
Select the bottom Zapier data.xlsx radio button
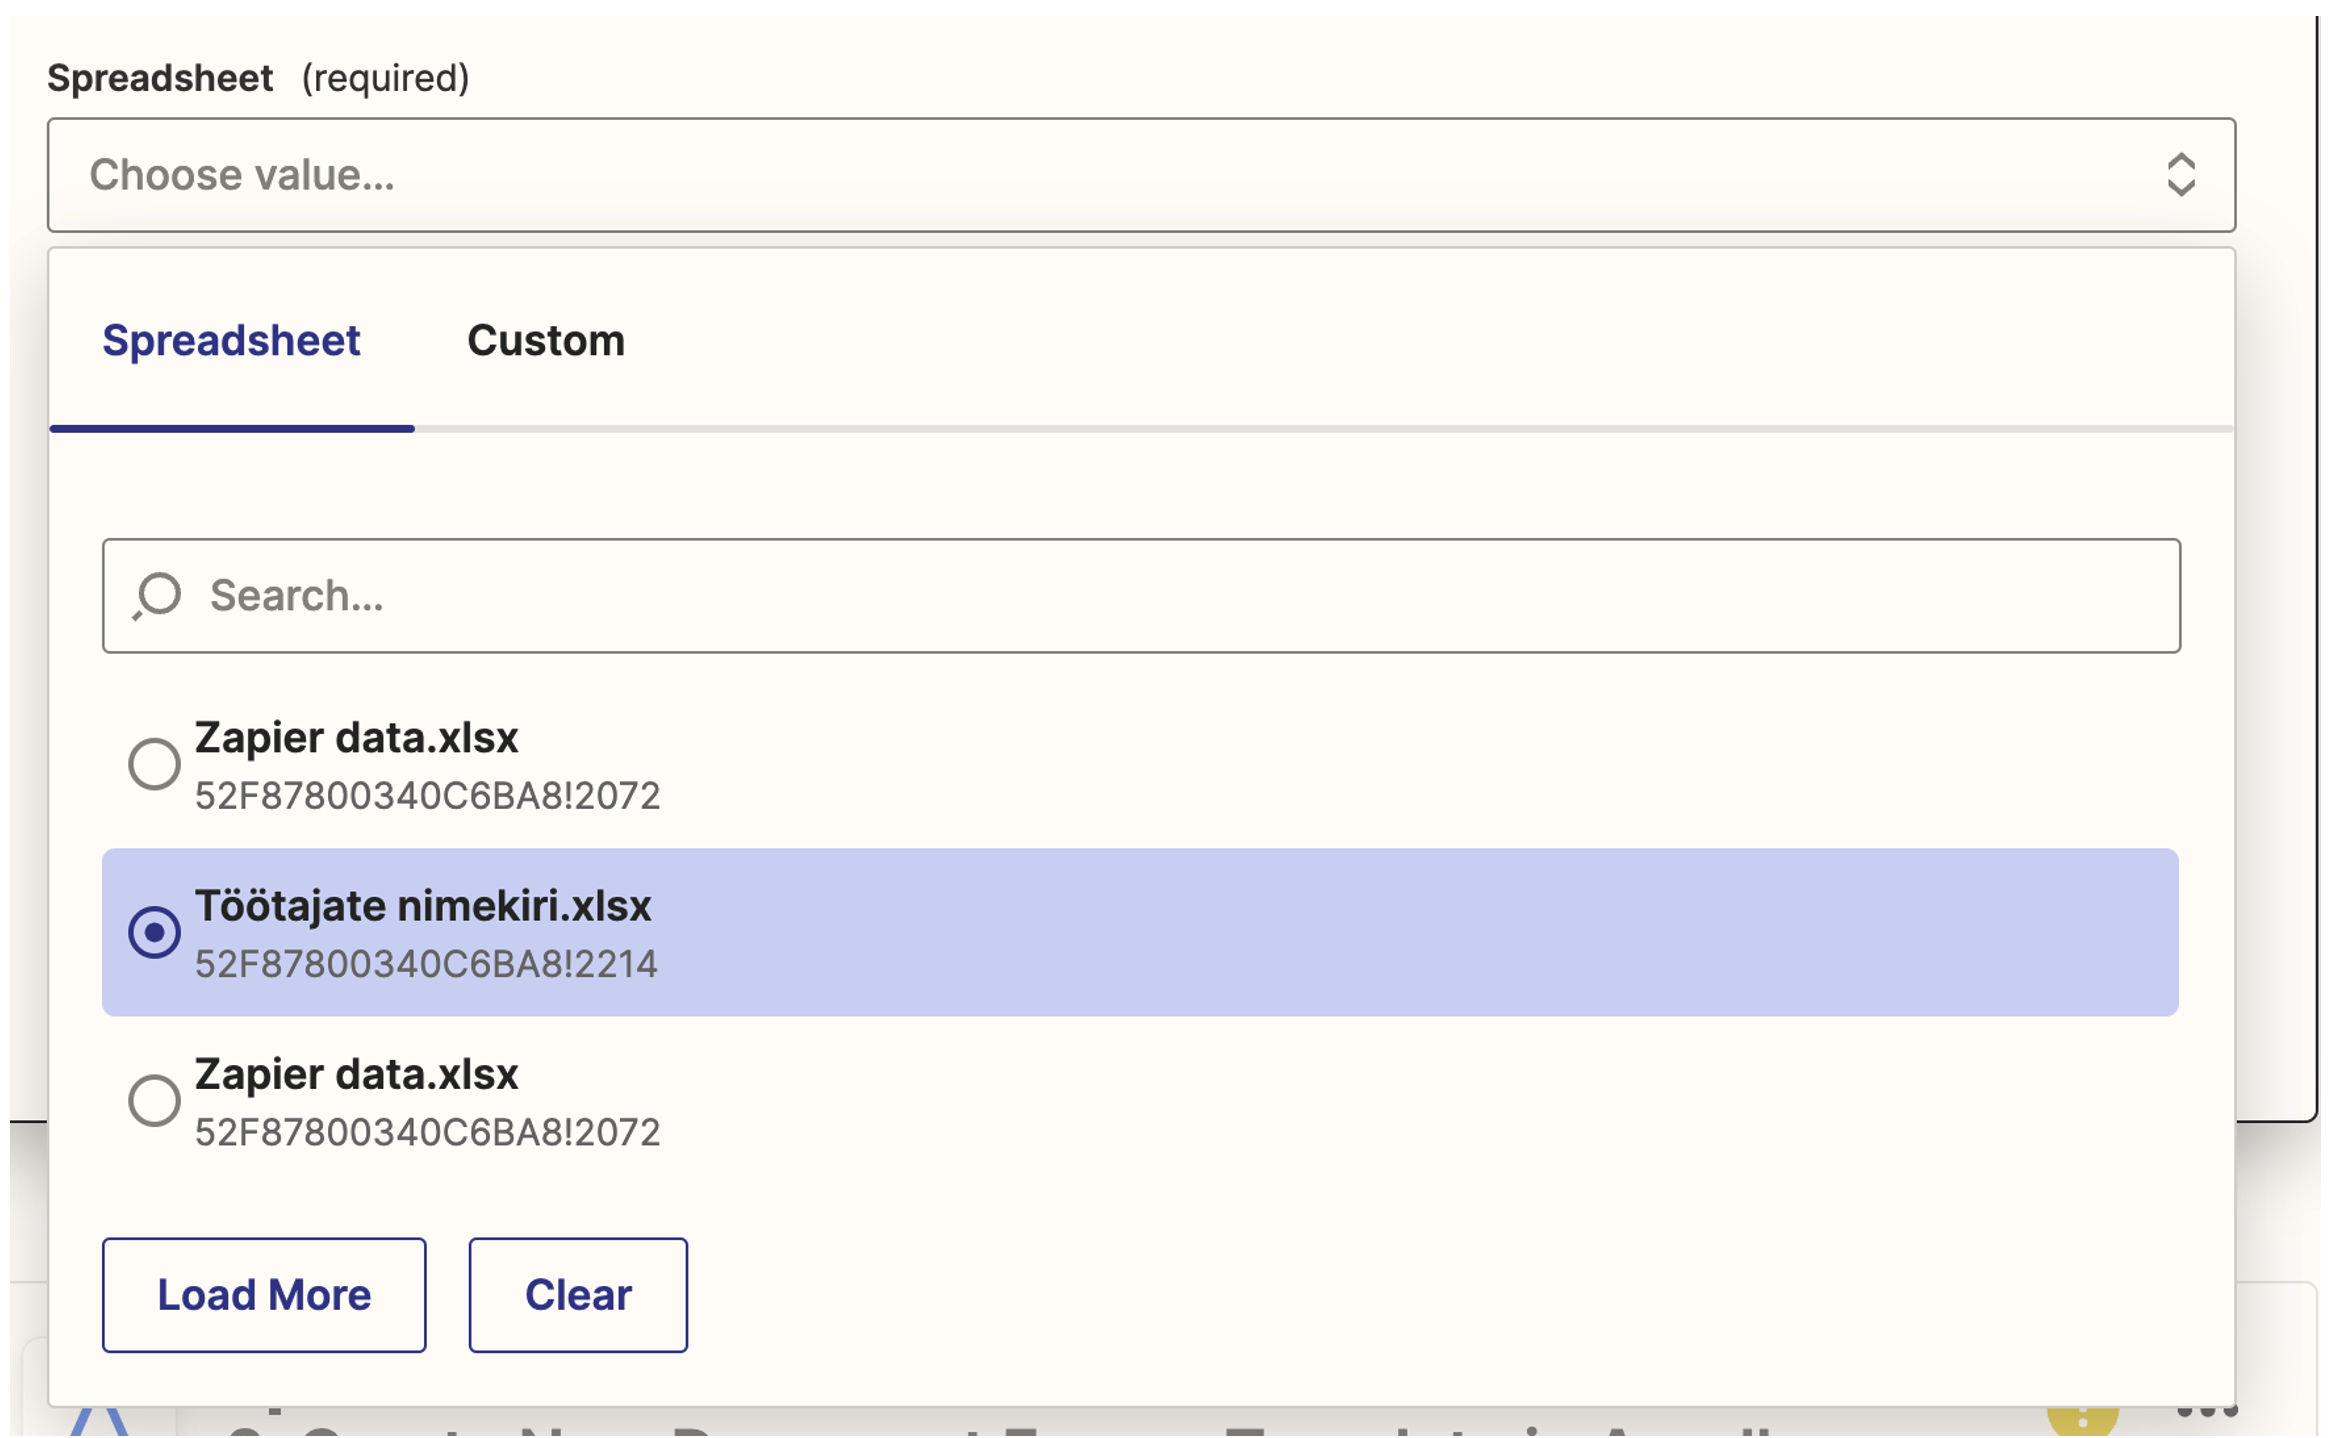[155, 1101]
